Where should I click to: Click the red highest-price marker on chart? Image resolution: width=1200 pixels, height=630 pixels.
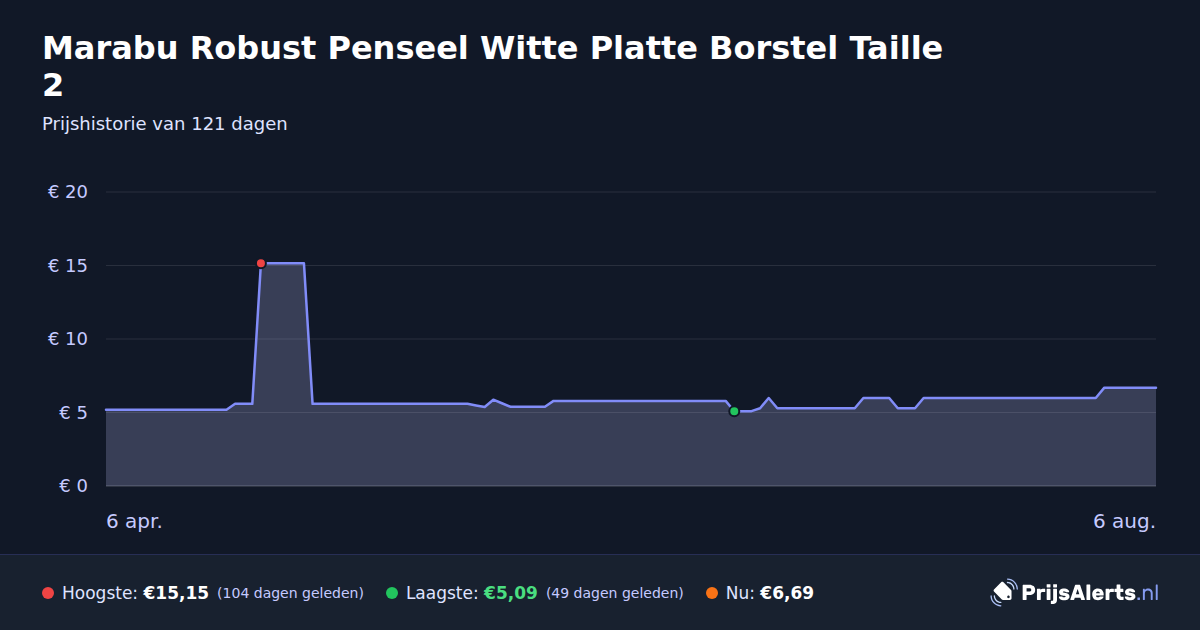pos(261,263)
